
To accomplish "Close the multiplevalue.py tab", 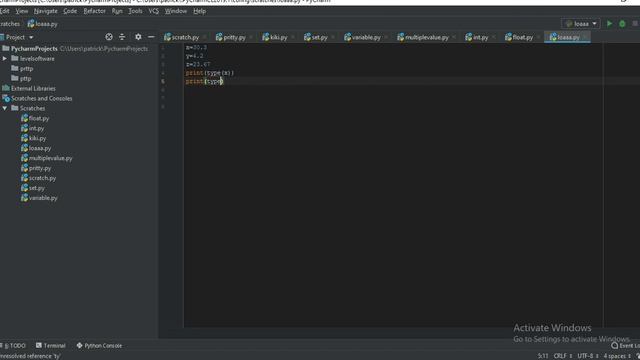I will pos(454,37).
